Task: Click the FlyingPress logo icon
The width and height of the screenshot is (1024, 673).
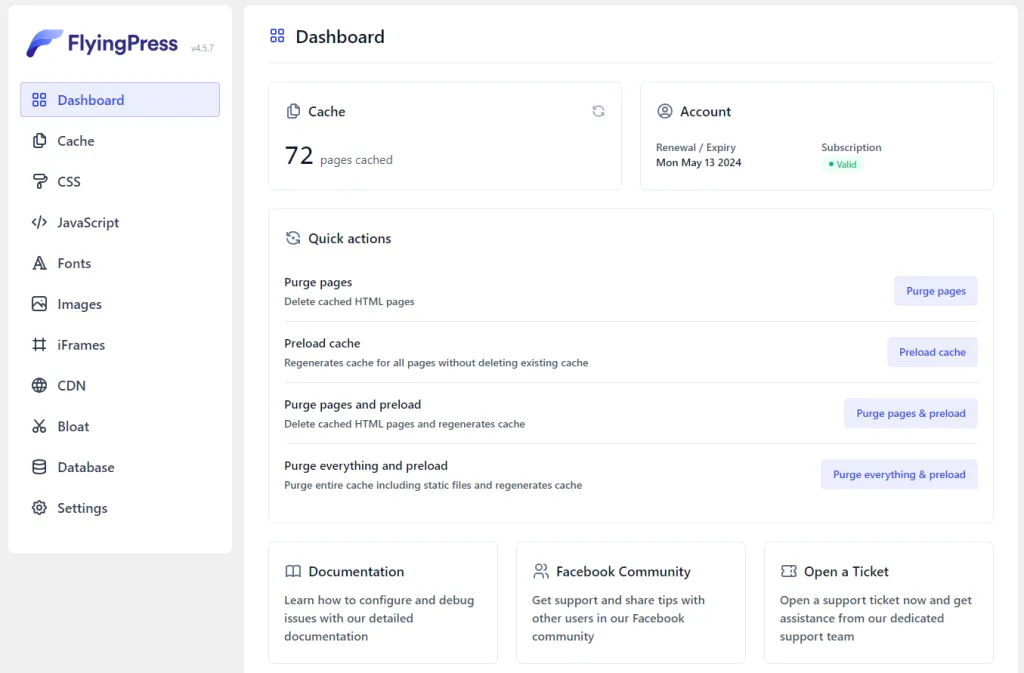Action: click(x=44, y=44)
